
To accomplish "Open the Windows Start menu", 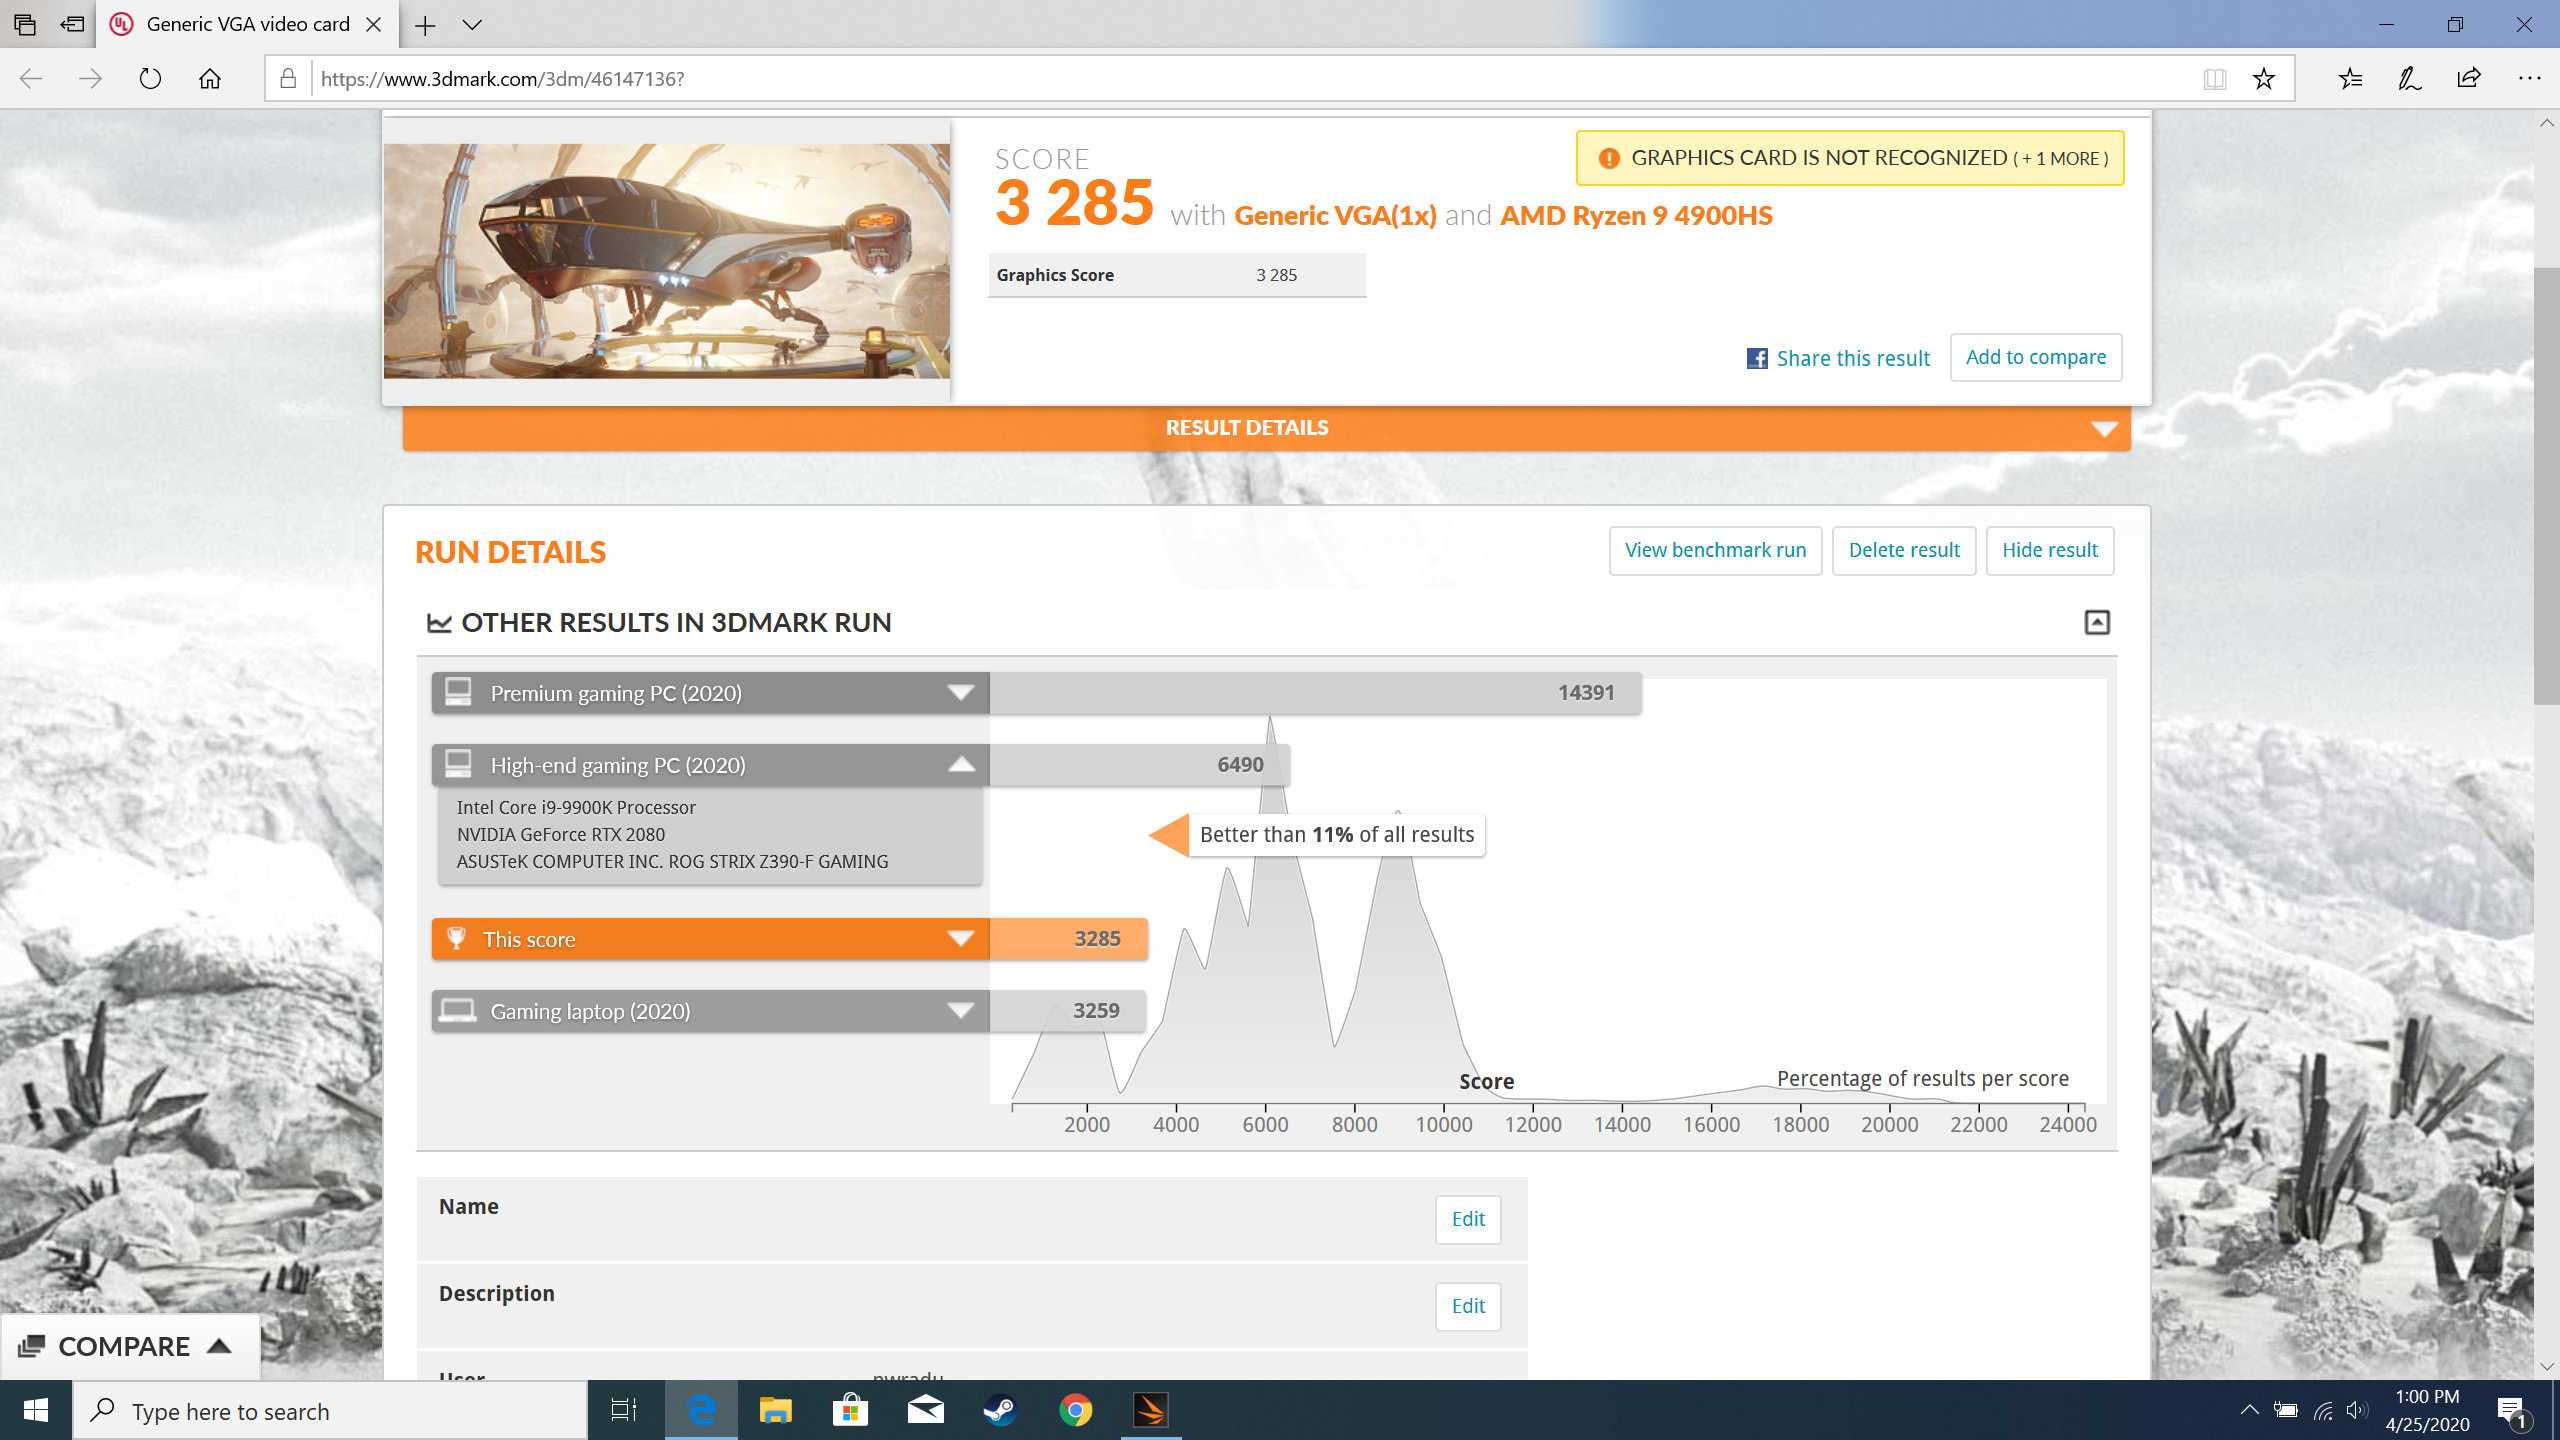I will coord(36,1411).
